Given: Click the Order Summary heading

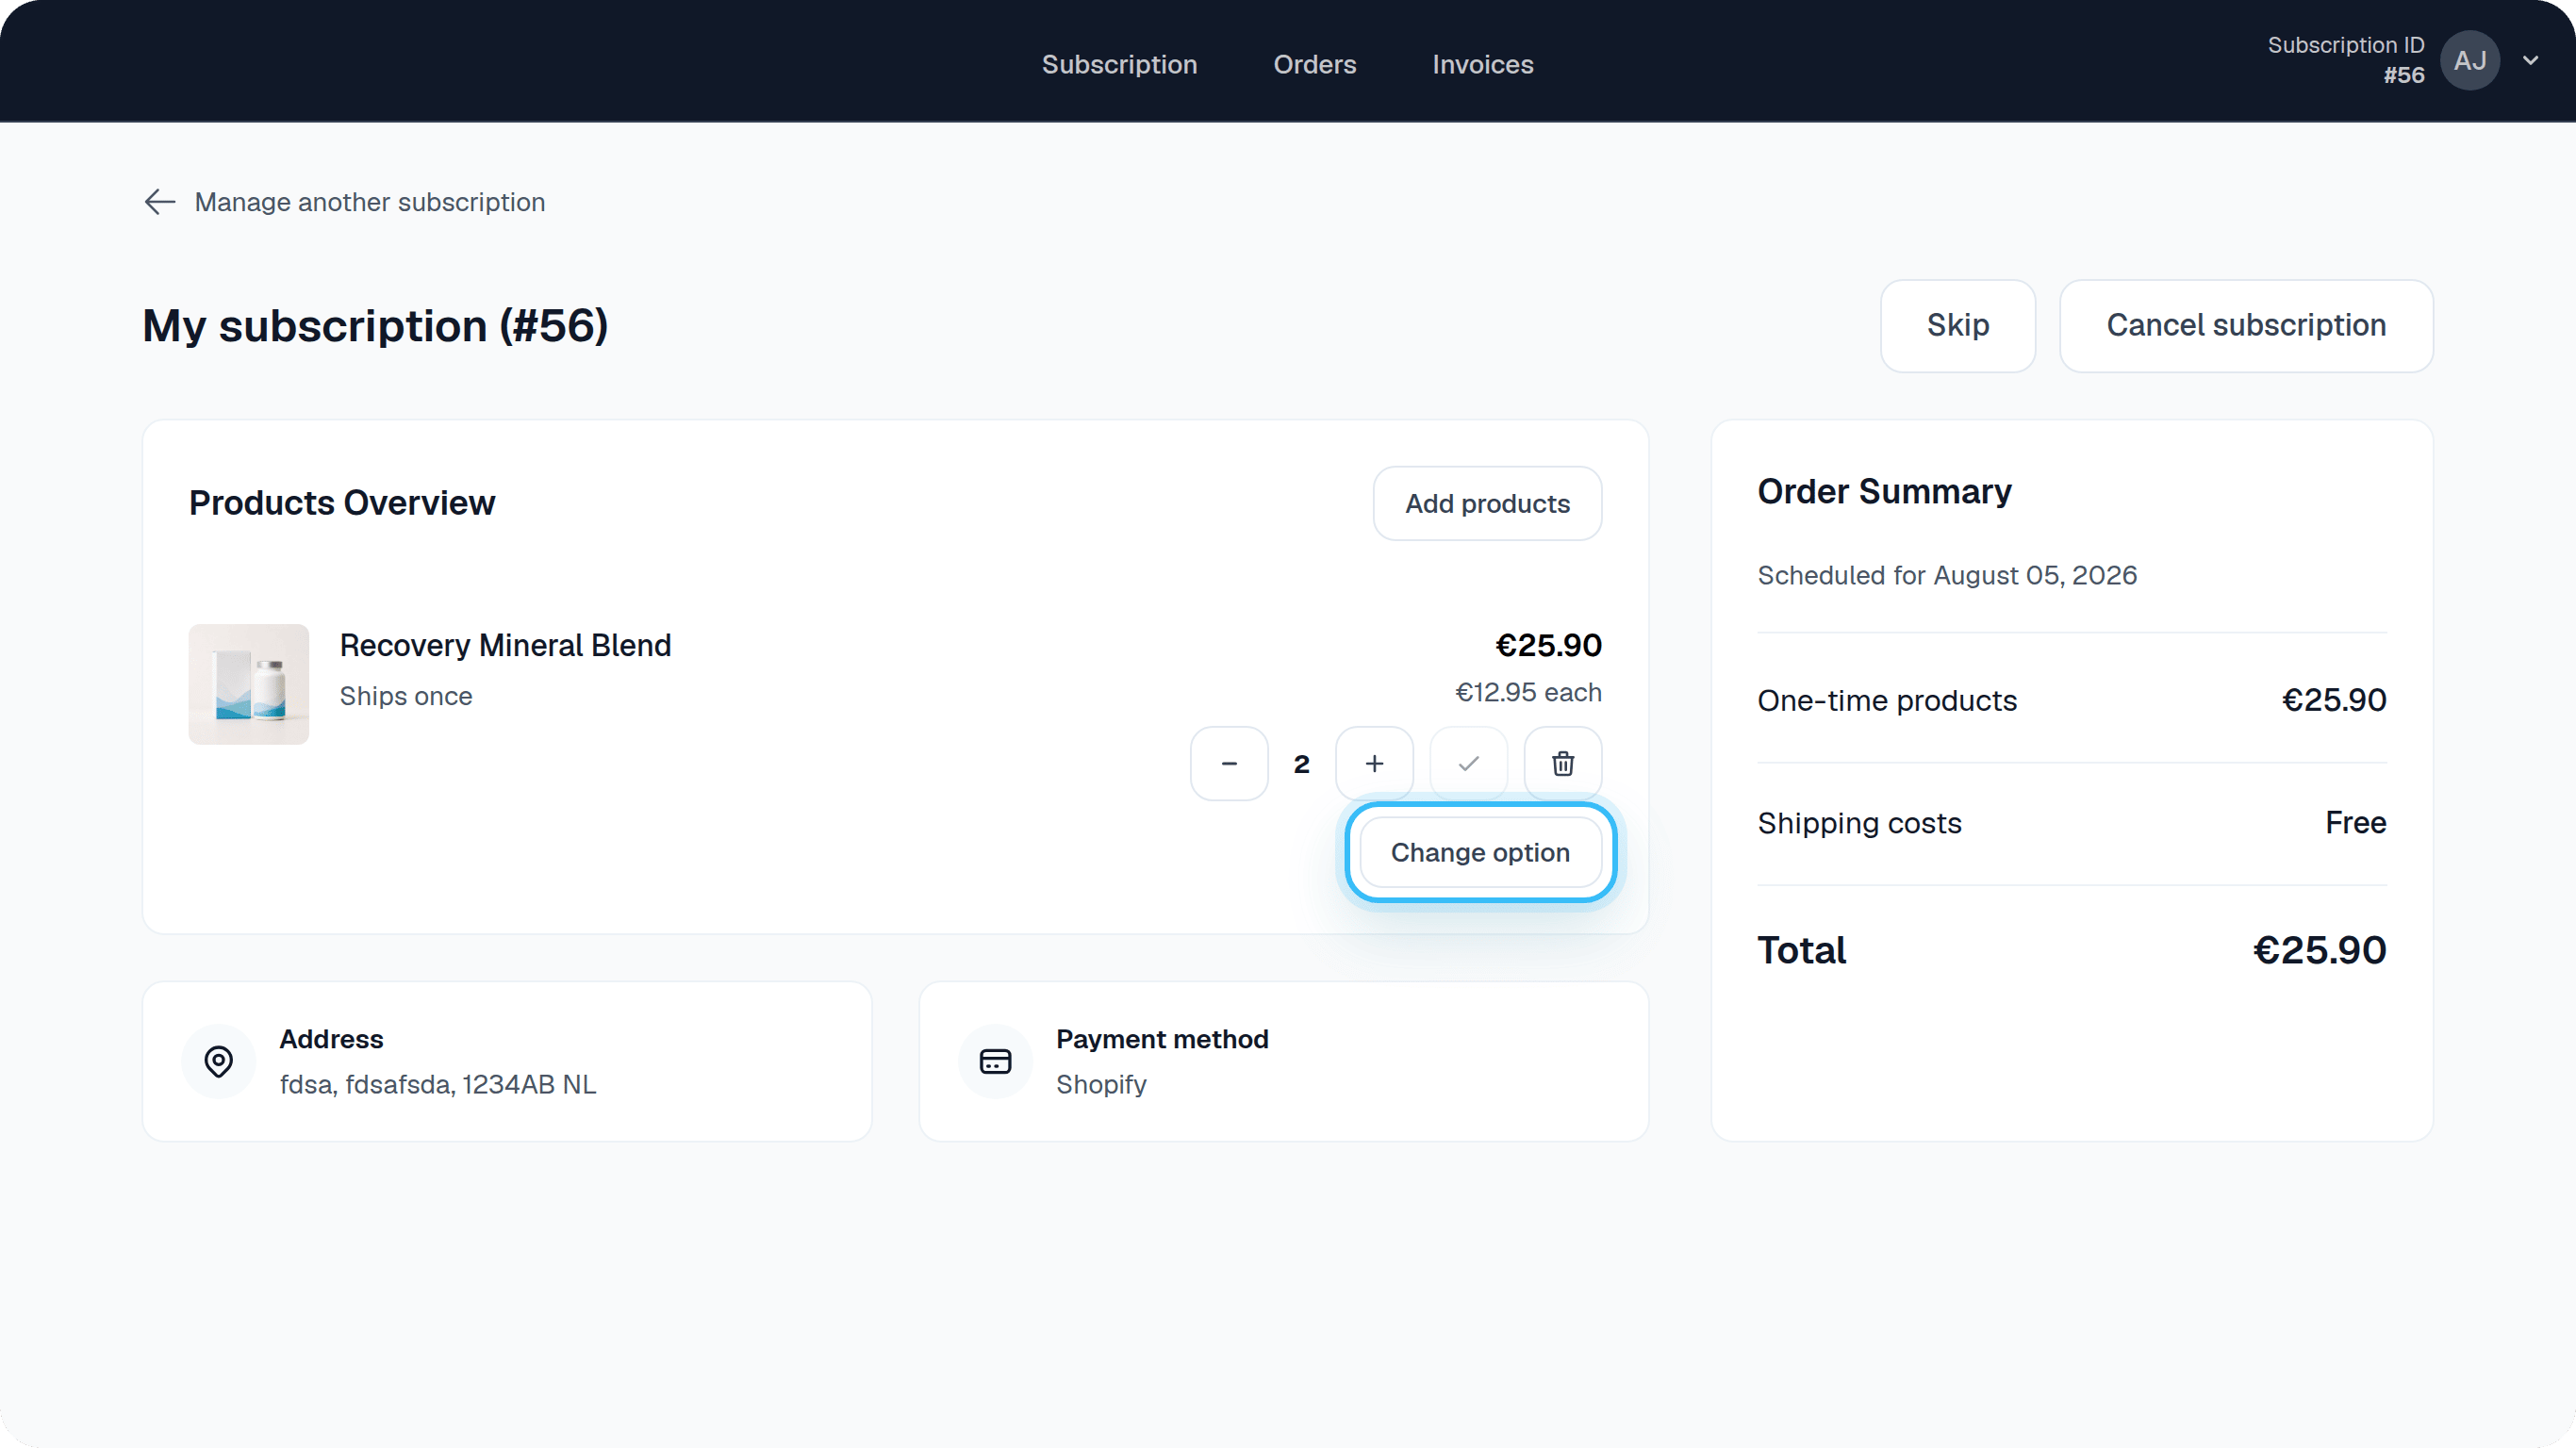Looking at the screenshot, I should click(1884, 492).
